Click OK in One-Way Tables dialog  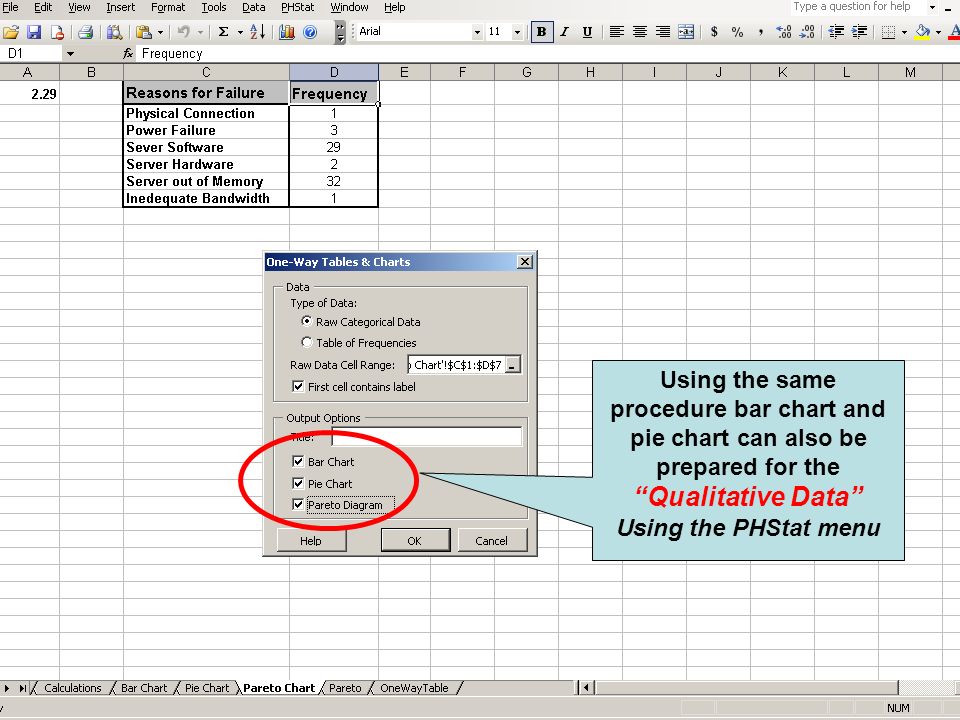(x=414, y=541)
